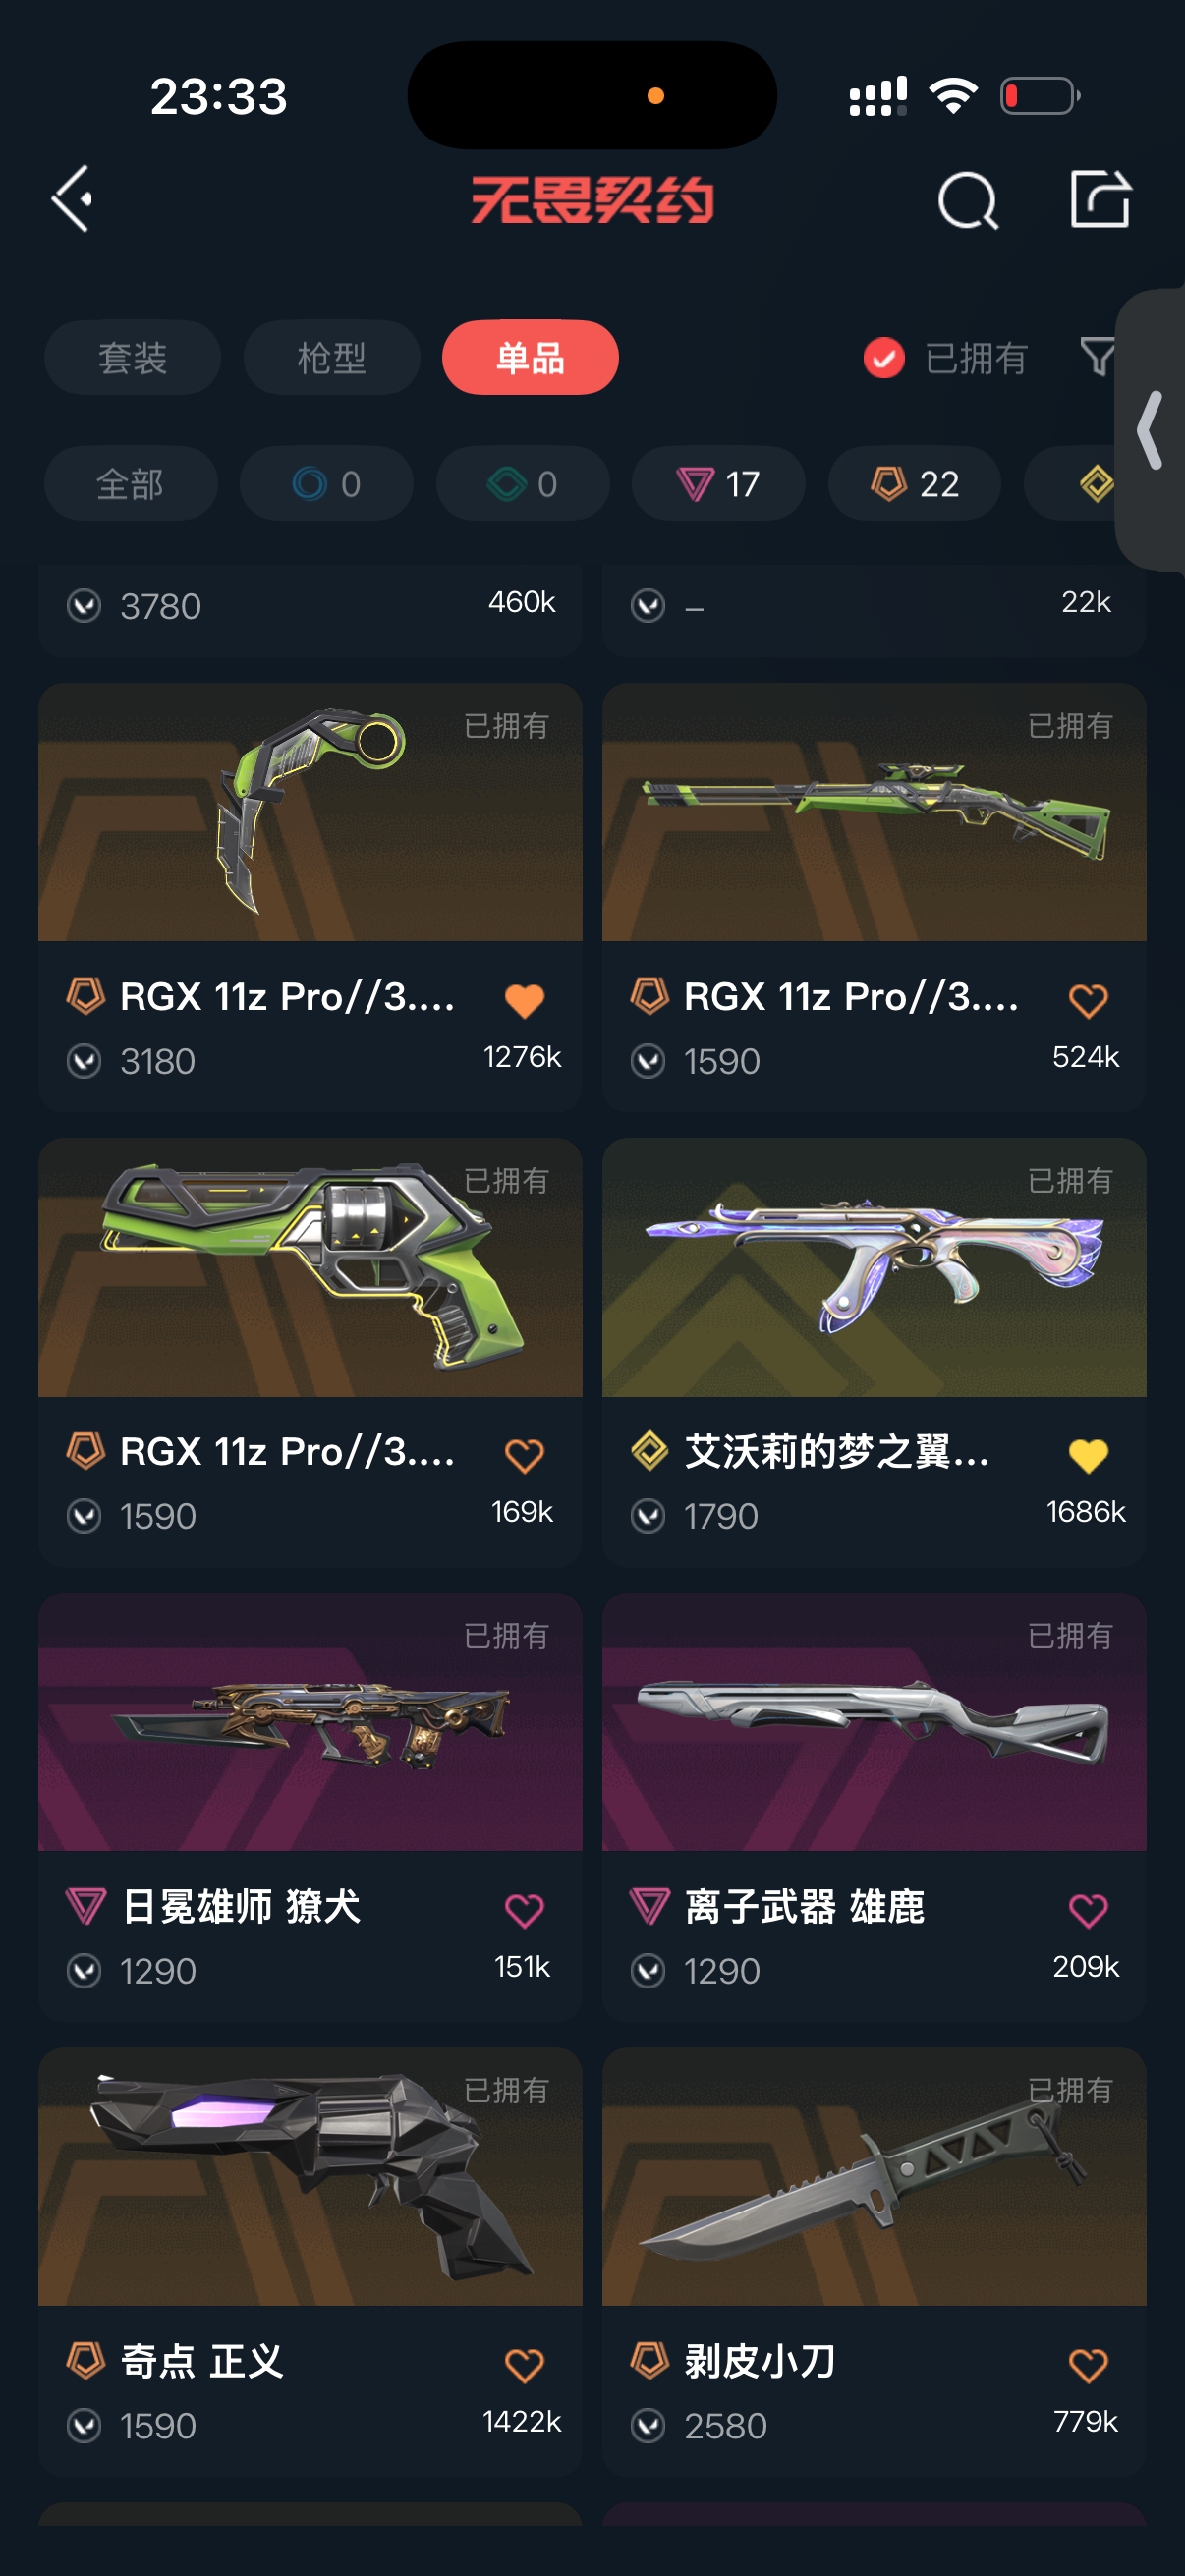Favorite 离子武器 雄鹿 with heart icon
1185x2576 pixels.
click(1088, 1910)
